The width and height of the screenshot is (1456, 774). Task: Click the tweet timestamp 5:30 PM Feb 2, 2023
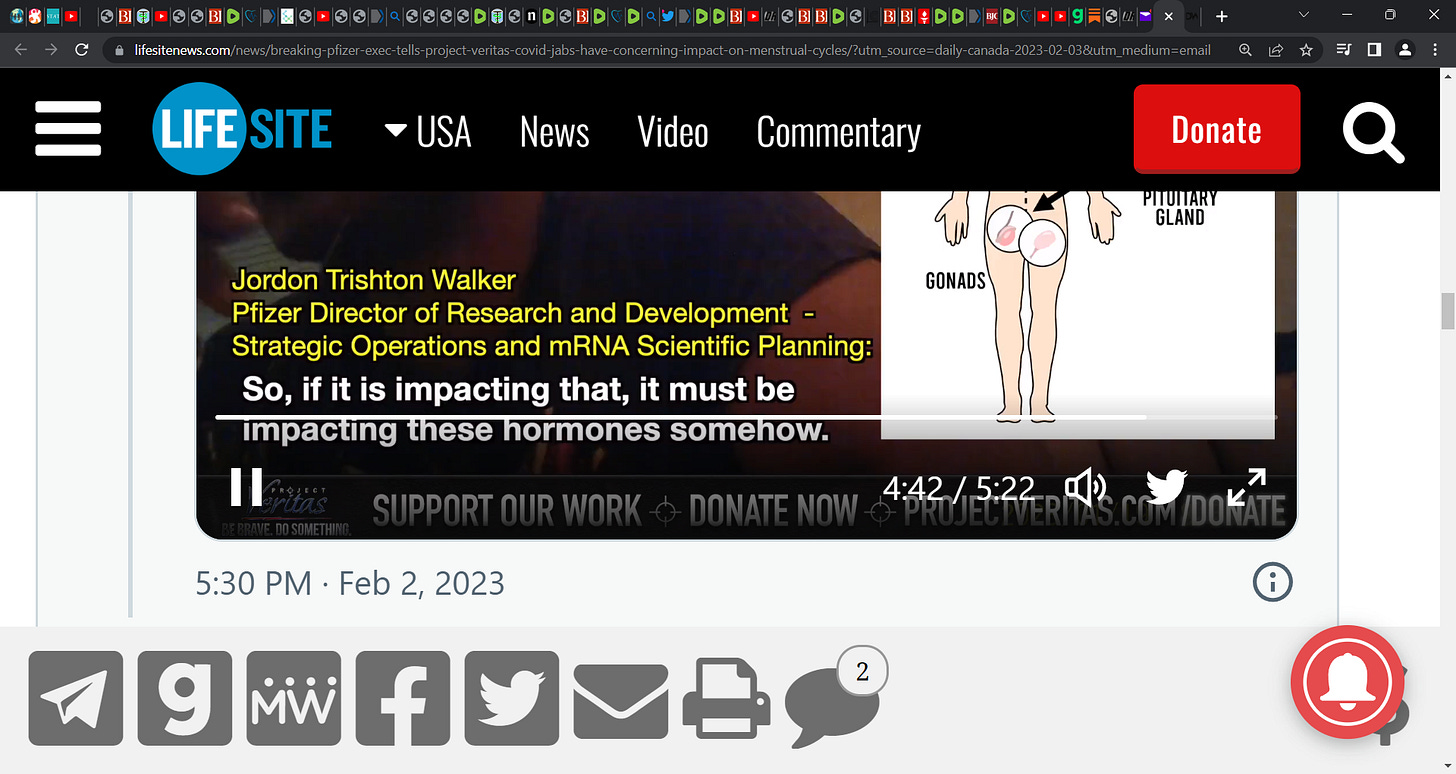350,583
